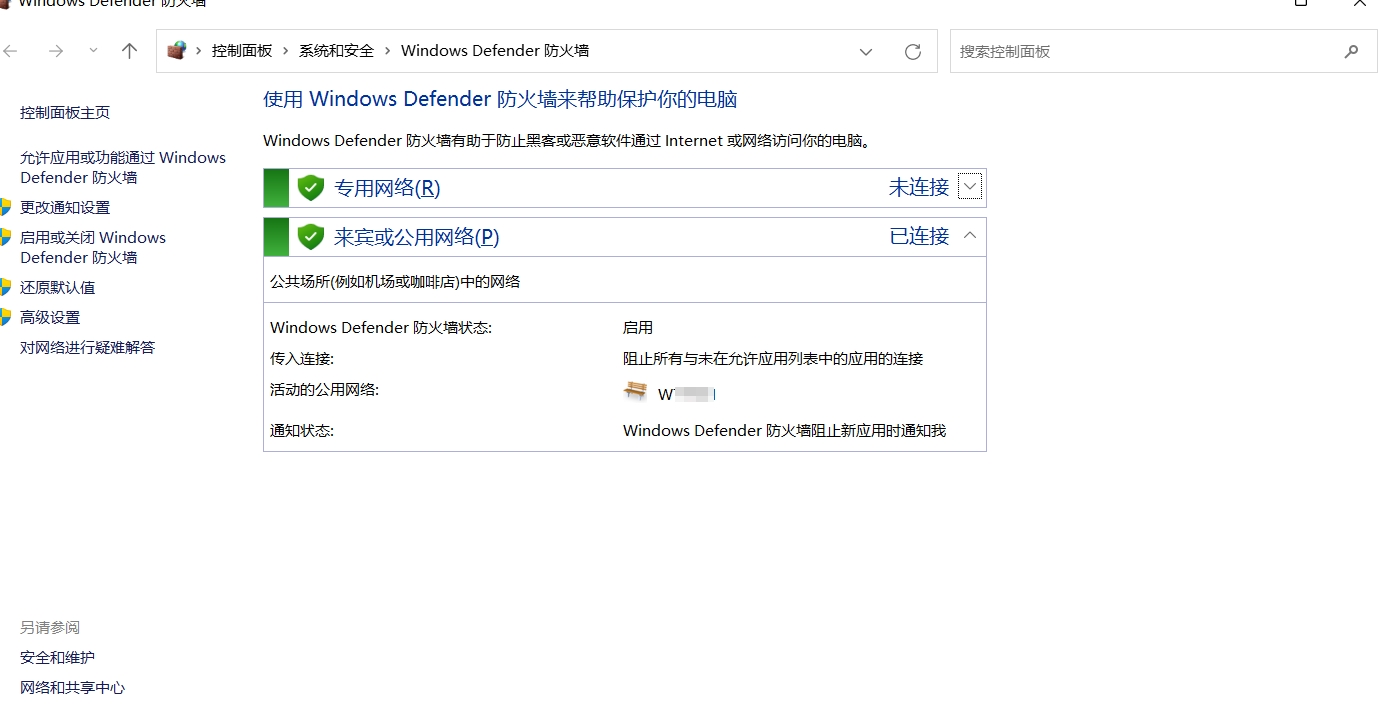Open the address bar history dropdown
Screen dimensions: 1385x710
866,52
